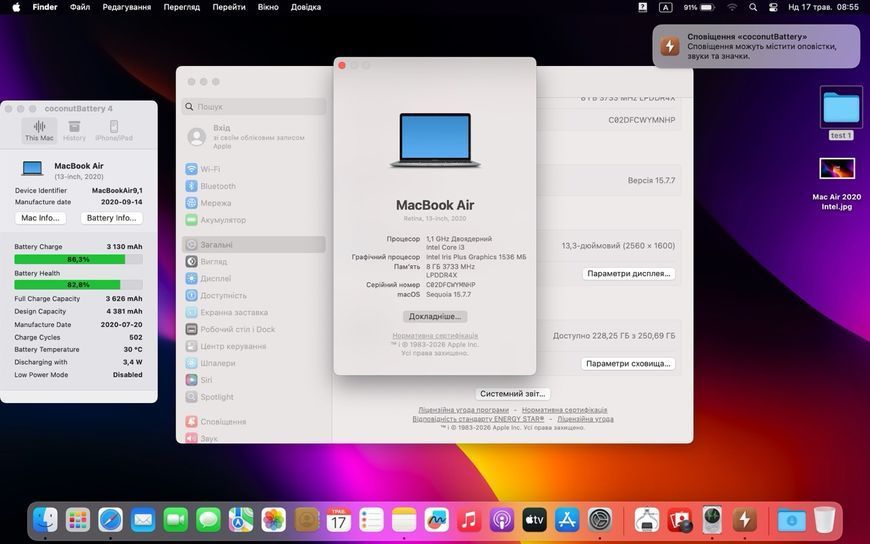Select Mac Air 2020 Intel.jpg on desktop

[x=837, y=184]
